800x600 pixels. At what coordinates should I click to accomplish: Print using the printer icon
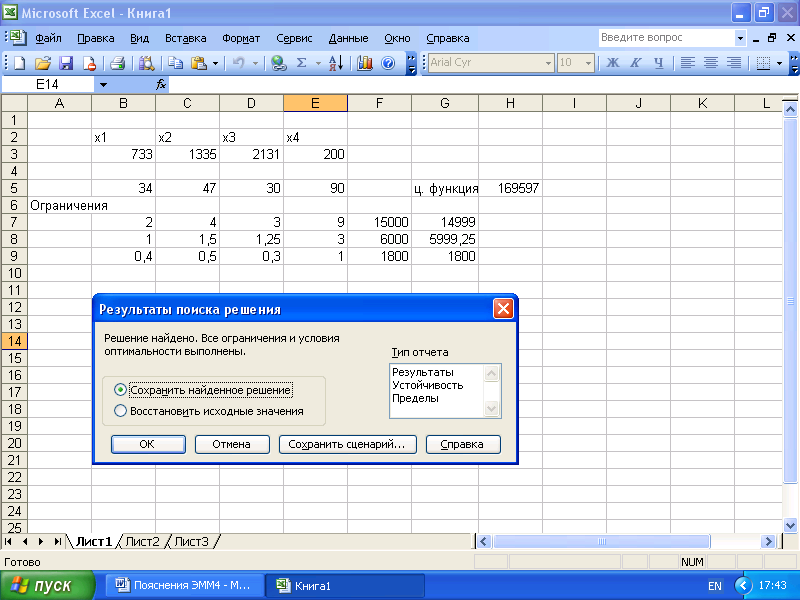point(118,63)
